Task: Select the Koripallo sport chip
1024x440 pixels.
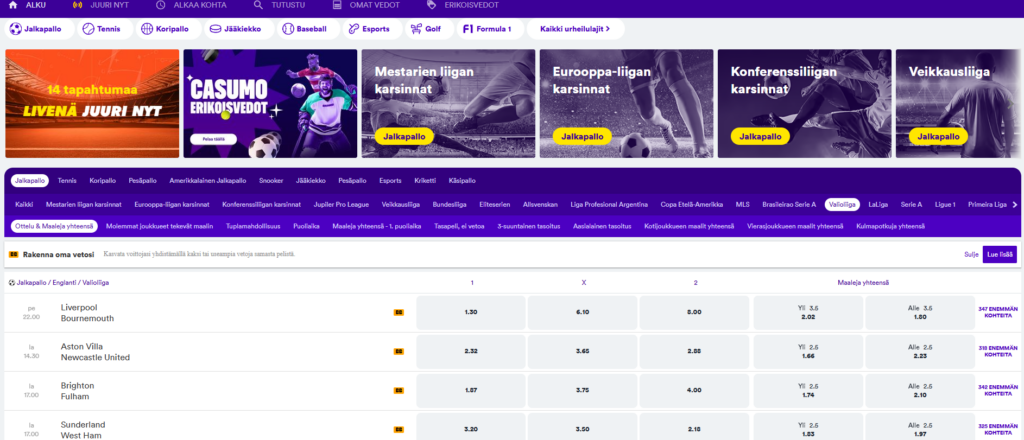Action: [x=167, y=29]
